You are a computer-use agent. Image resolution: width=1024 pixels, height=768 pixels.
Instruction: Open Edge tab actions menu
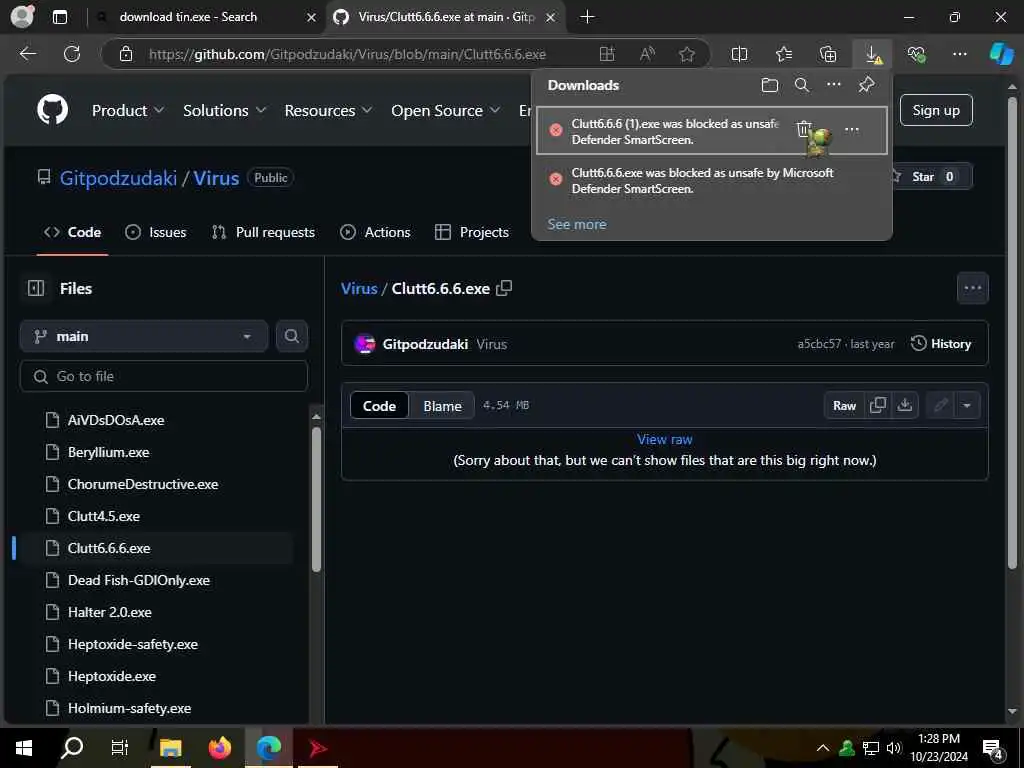[59, 17]
